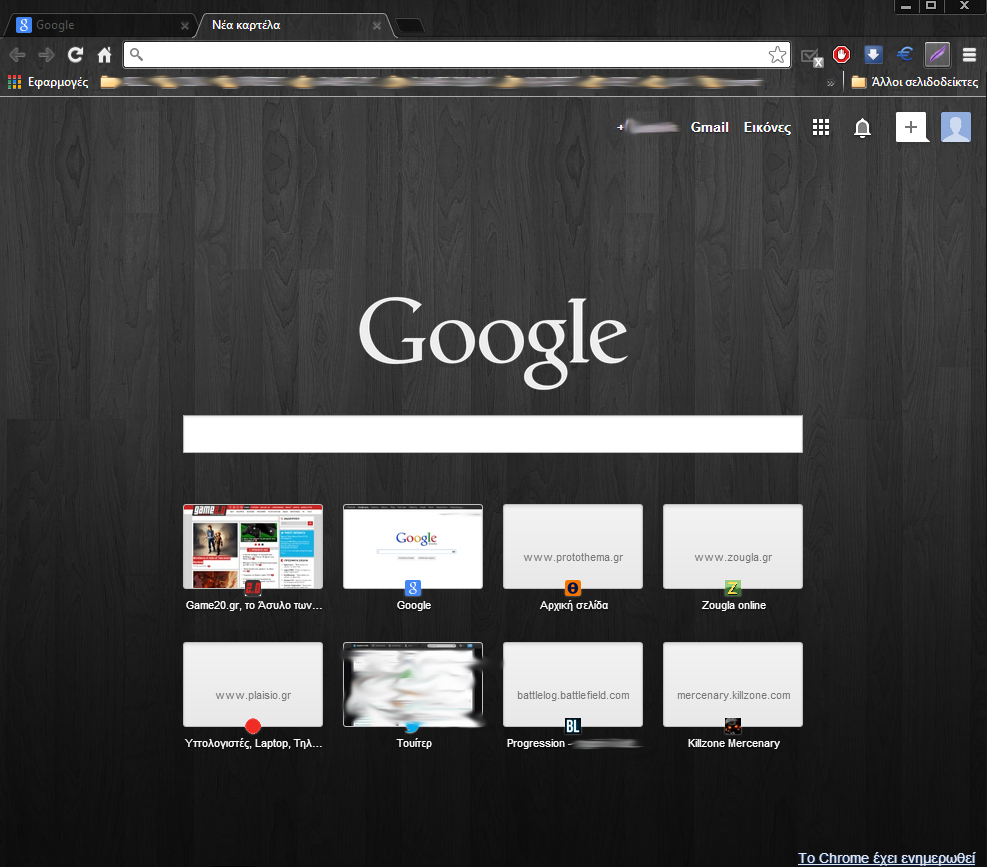
Task: Open the account profile avatar
Action: coord(956,127)
